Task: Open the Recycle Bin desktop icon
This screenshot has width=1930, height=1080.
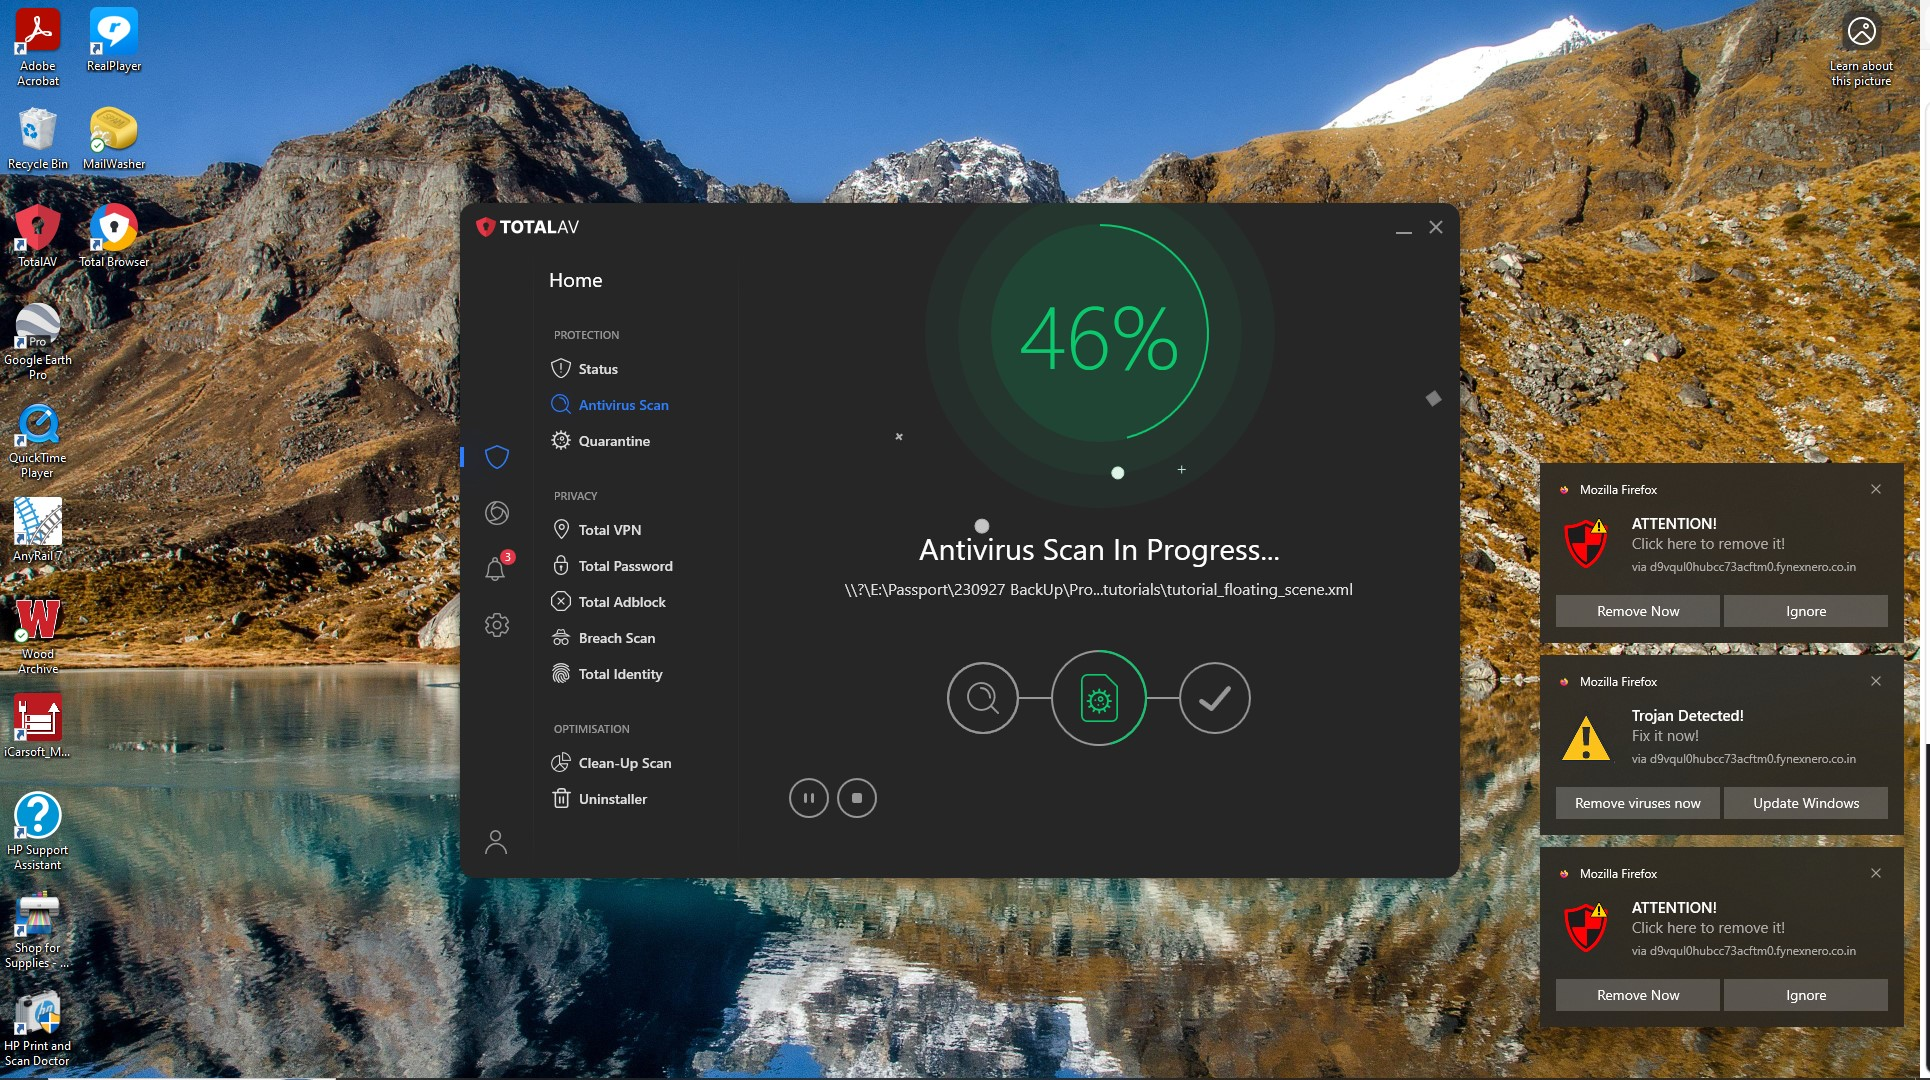Action: [38, 138]
